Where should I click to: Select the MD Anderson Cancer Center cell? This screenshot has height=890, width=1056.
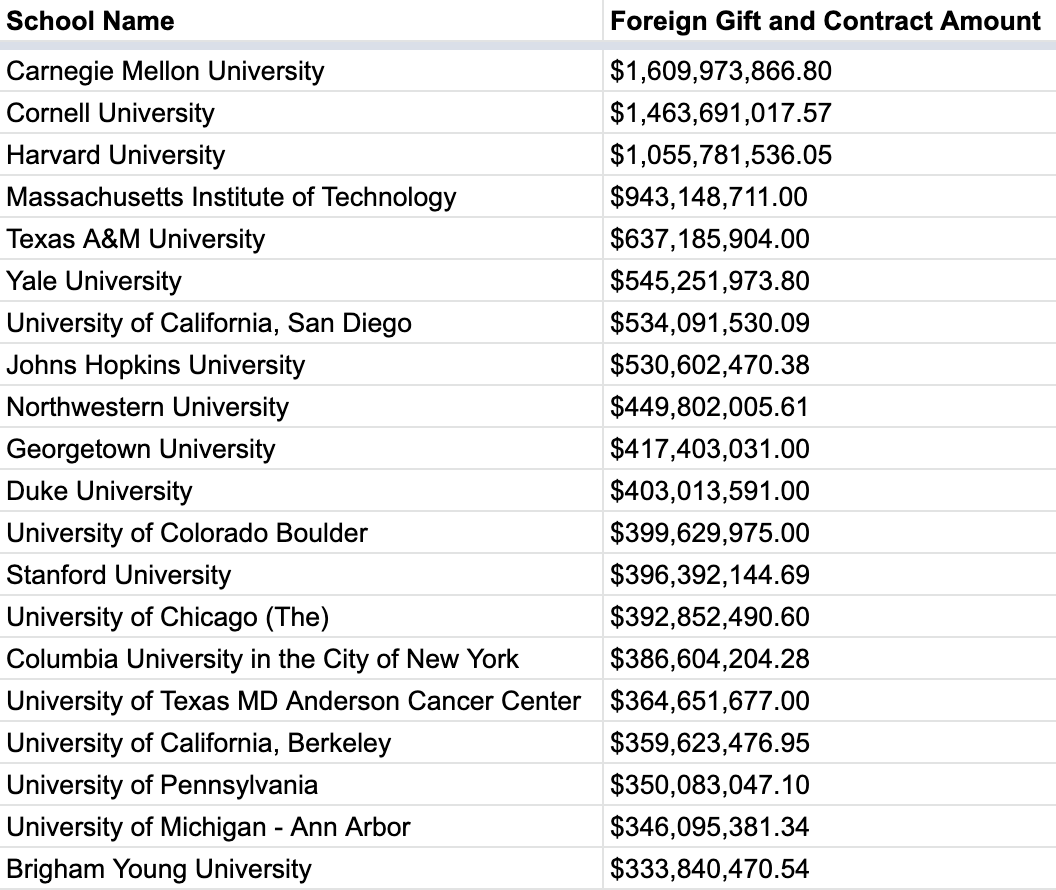coord(293,701)
